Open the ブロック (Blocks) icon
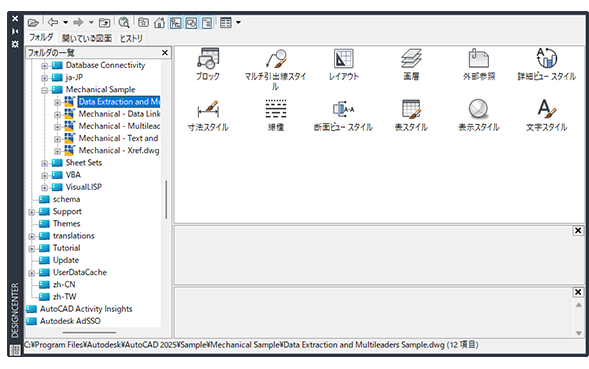Viewport: 589px width, 369px height. 208,64
